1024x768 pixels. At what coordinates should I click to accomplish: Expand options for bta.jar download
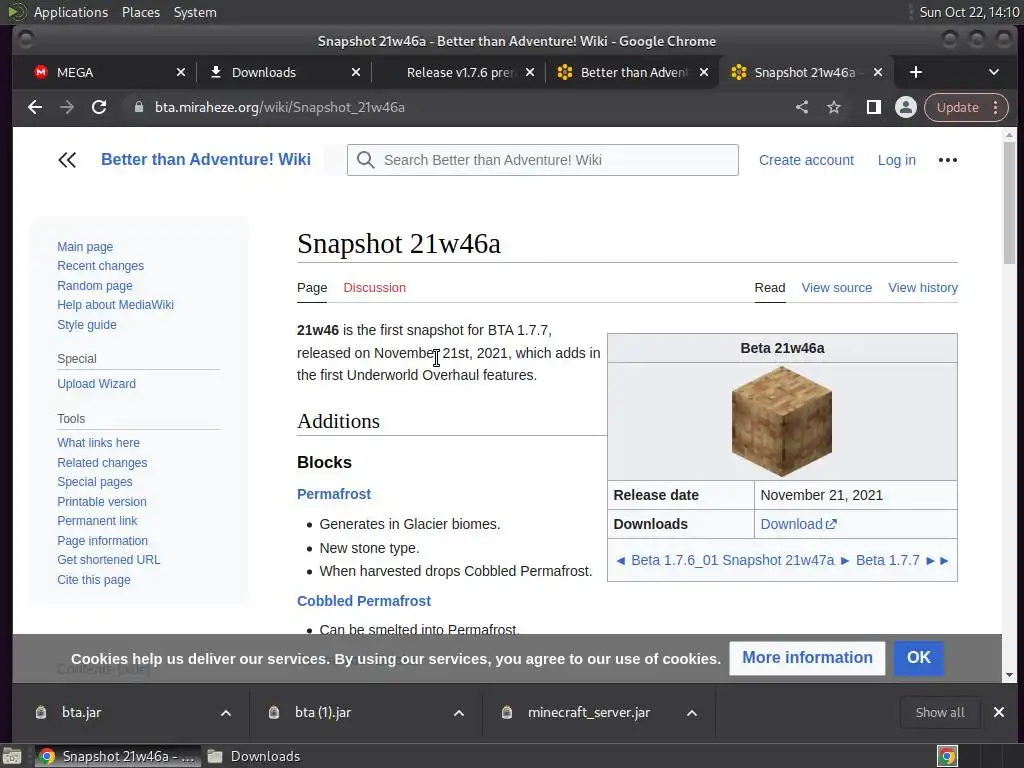[226, 713]
